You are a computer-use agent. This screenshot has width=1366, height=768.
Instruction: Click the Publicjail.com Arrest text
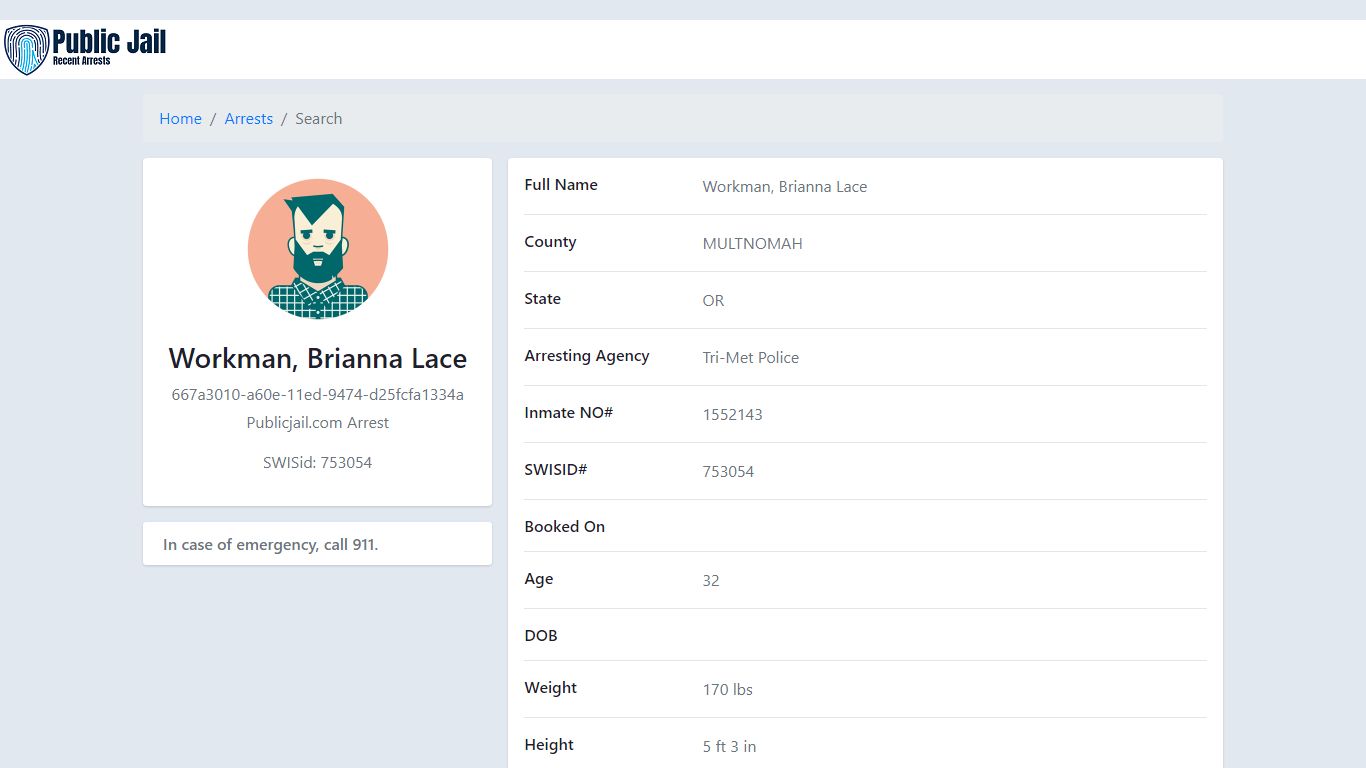tap(318, 422)
